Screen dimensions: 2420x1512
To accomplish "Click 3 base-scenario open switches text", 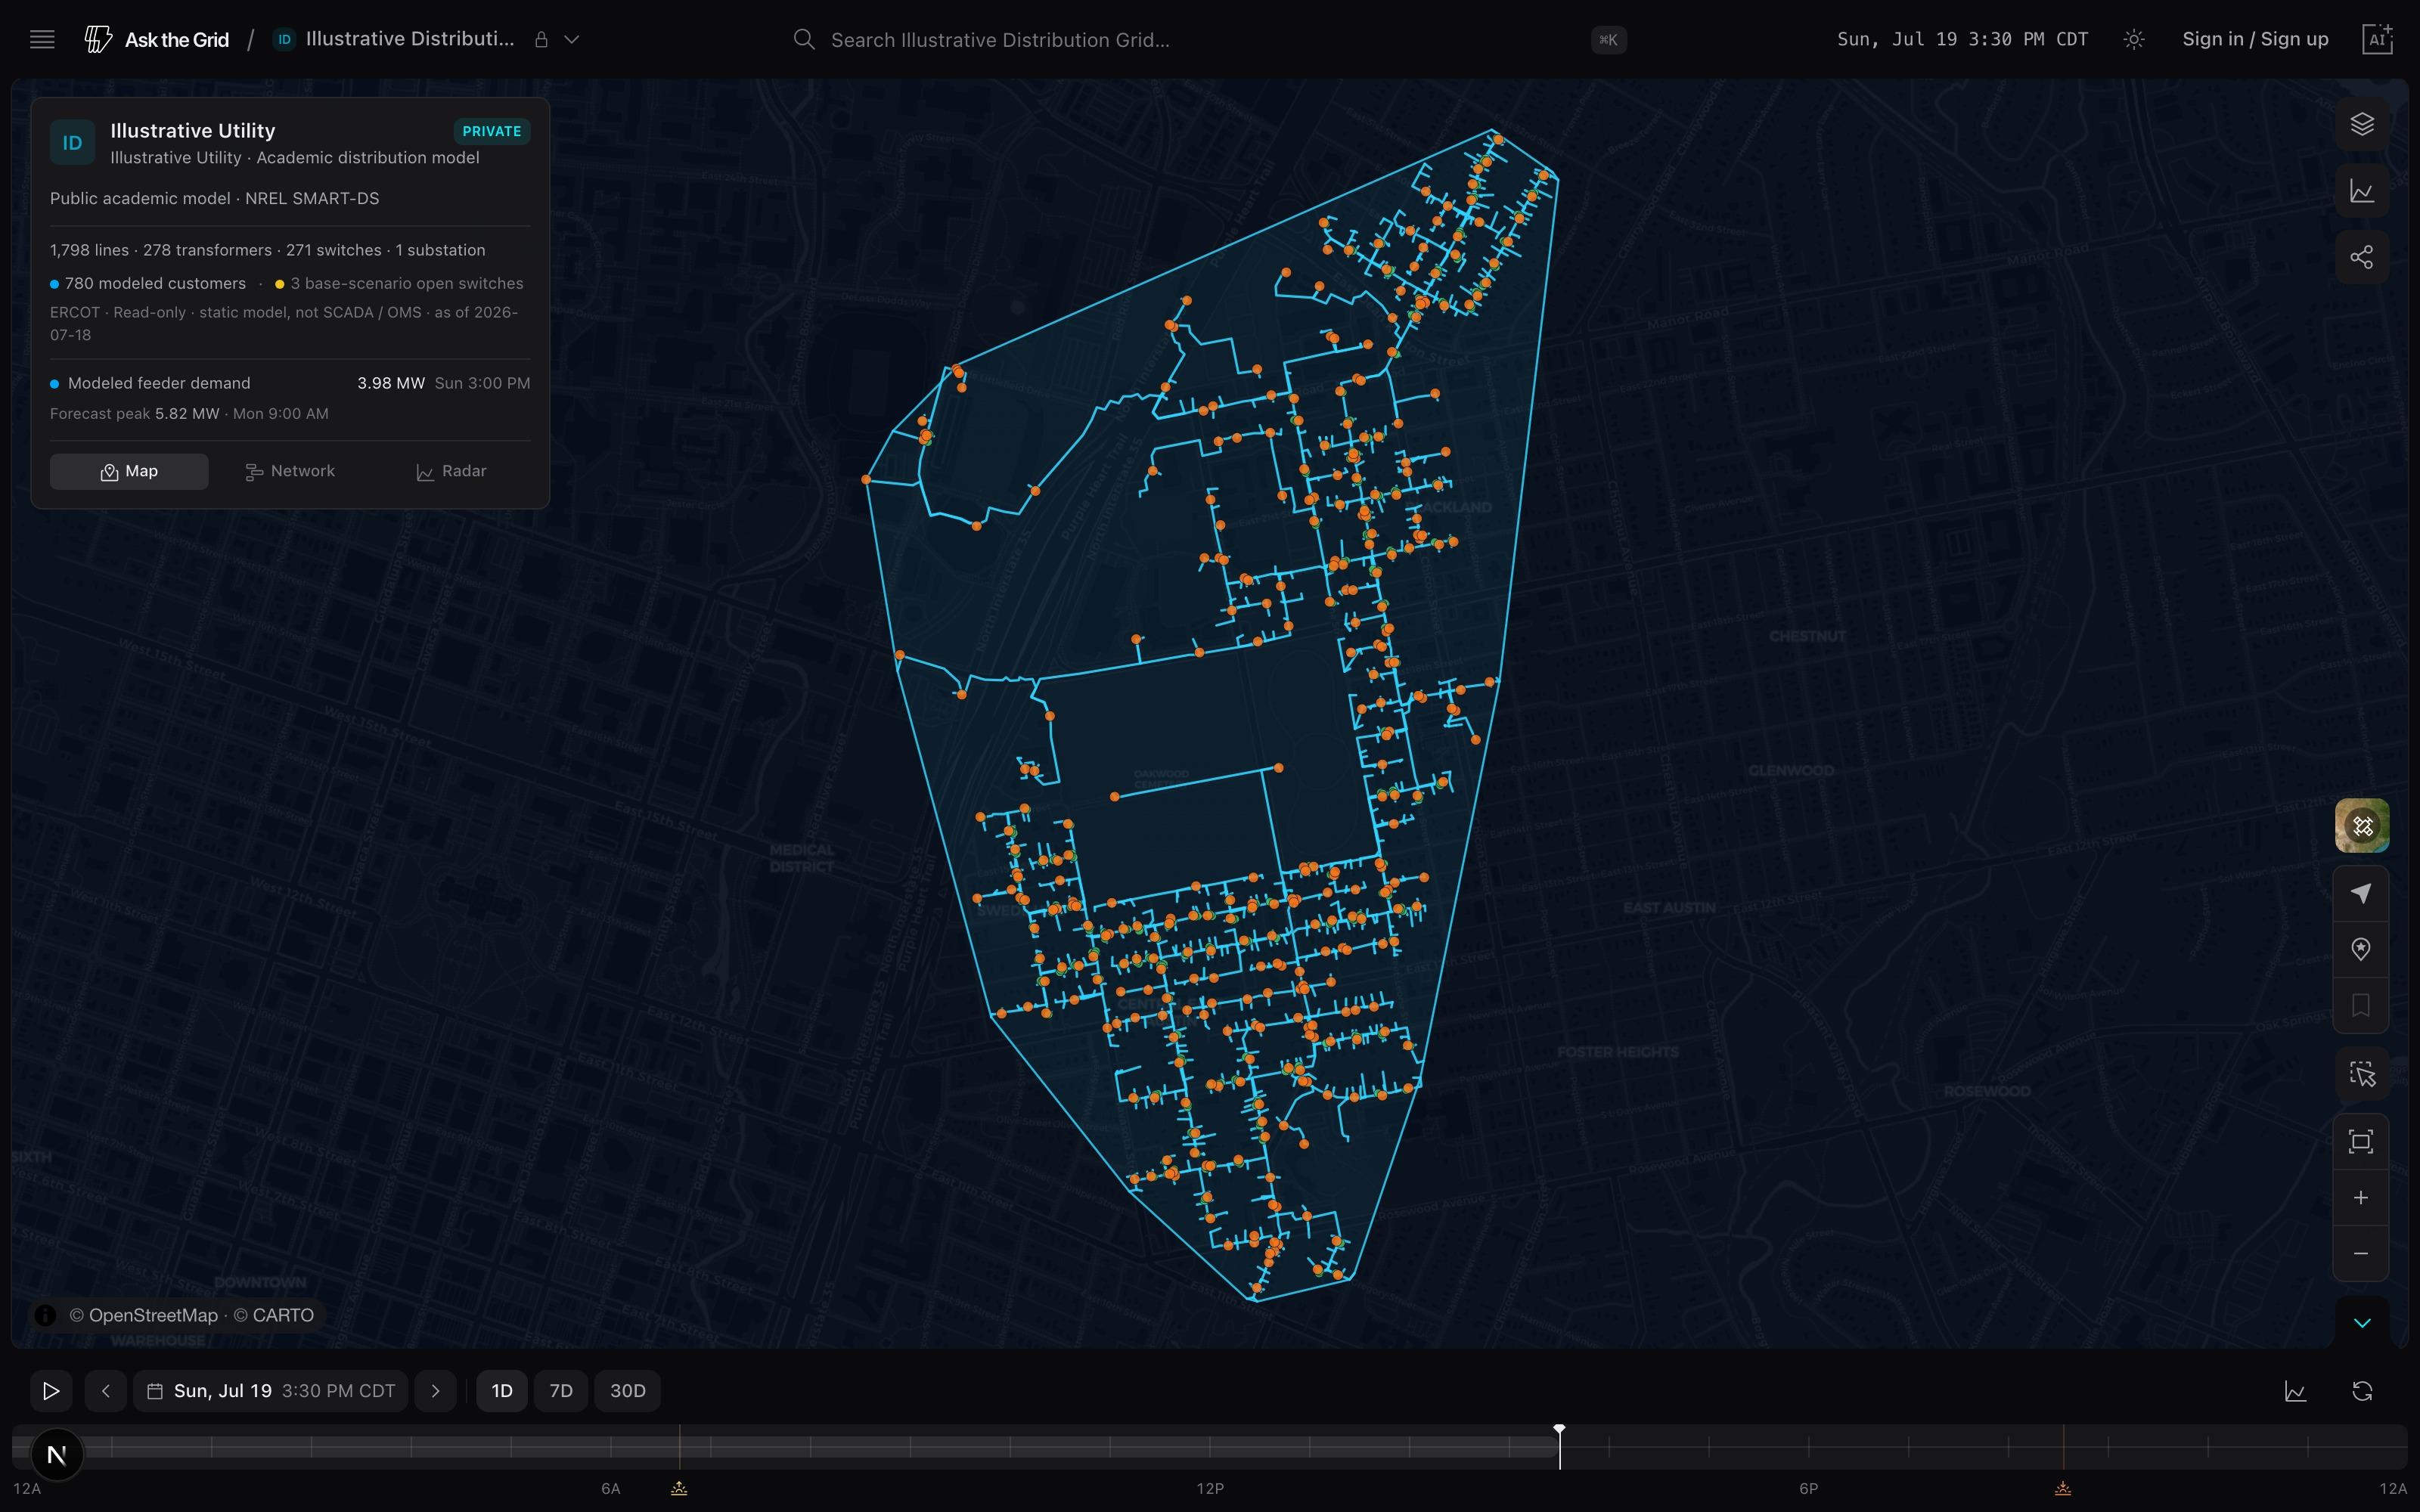I will [x=407, y=283].
